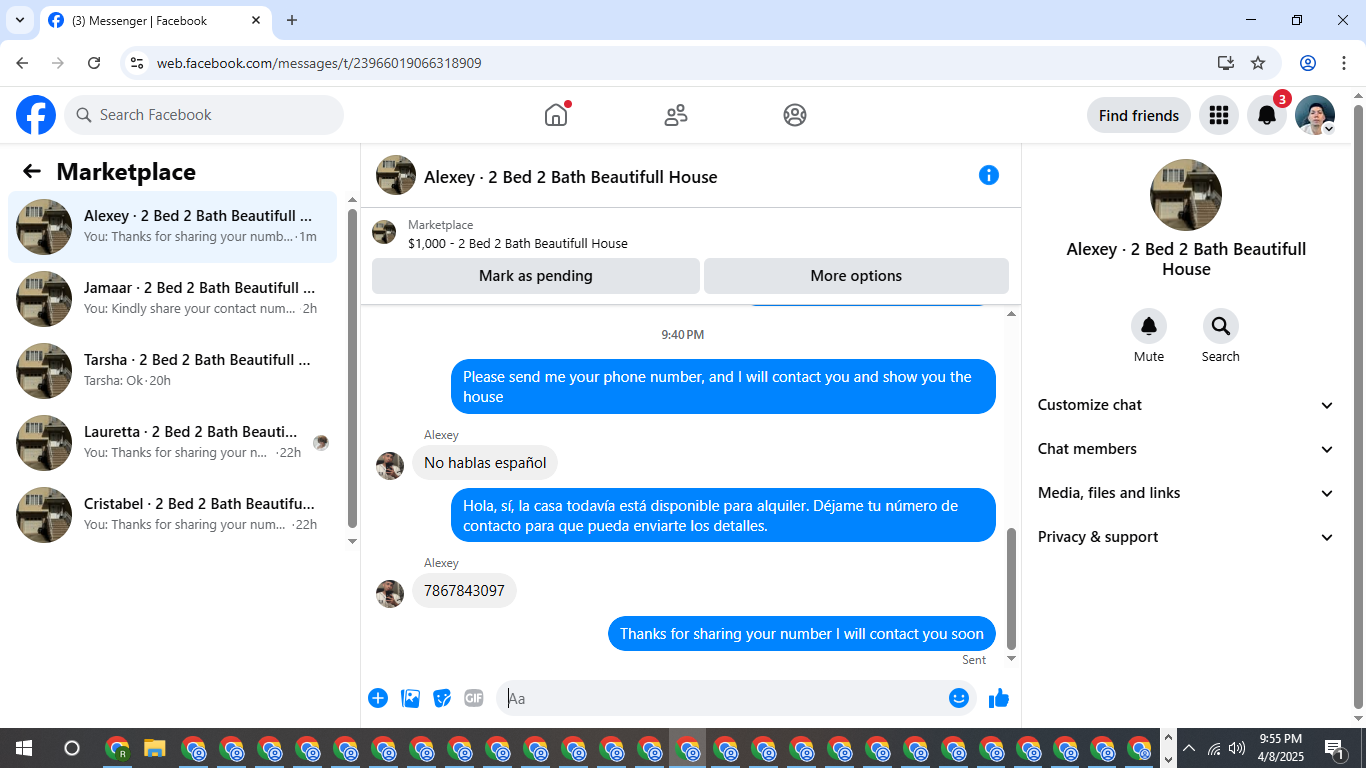Viewport: 1366px width, 768px height.
Task: Choose a sticker icon in composer
Action: [442, 698]
